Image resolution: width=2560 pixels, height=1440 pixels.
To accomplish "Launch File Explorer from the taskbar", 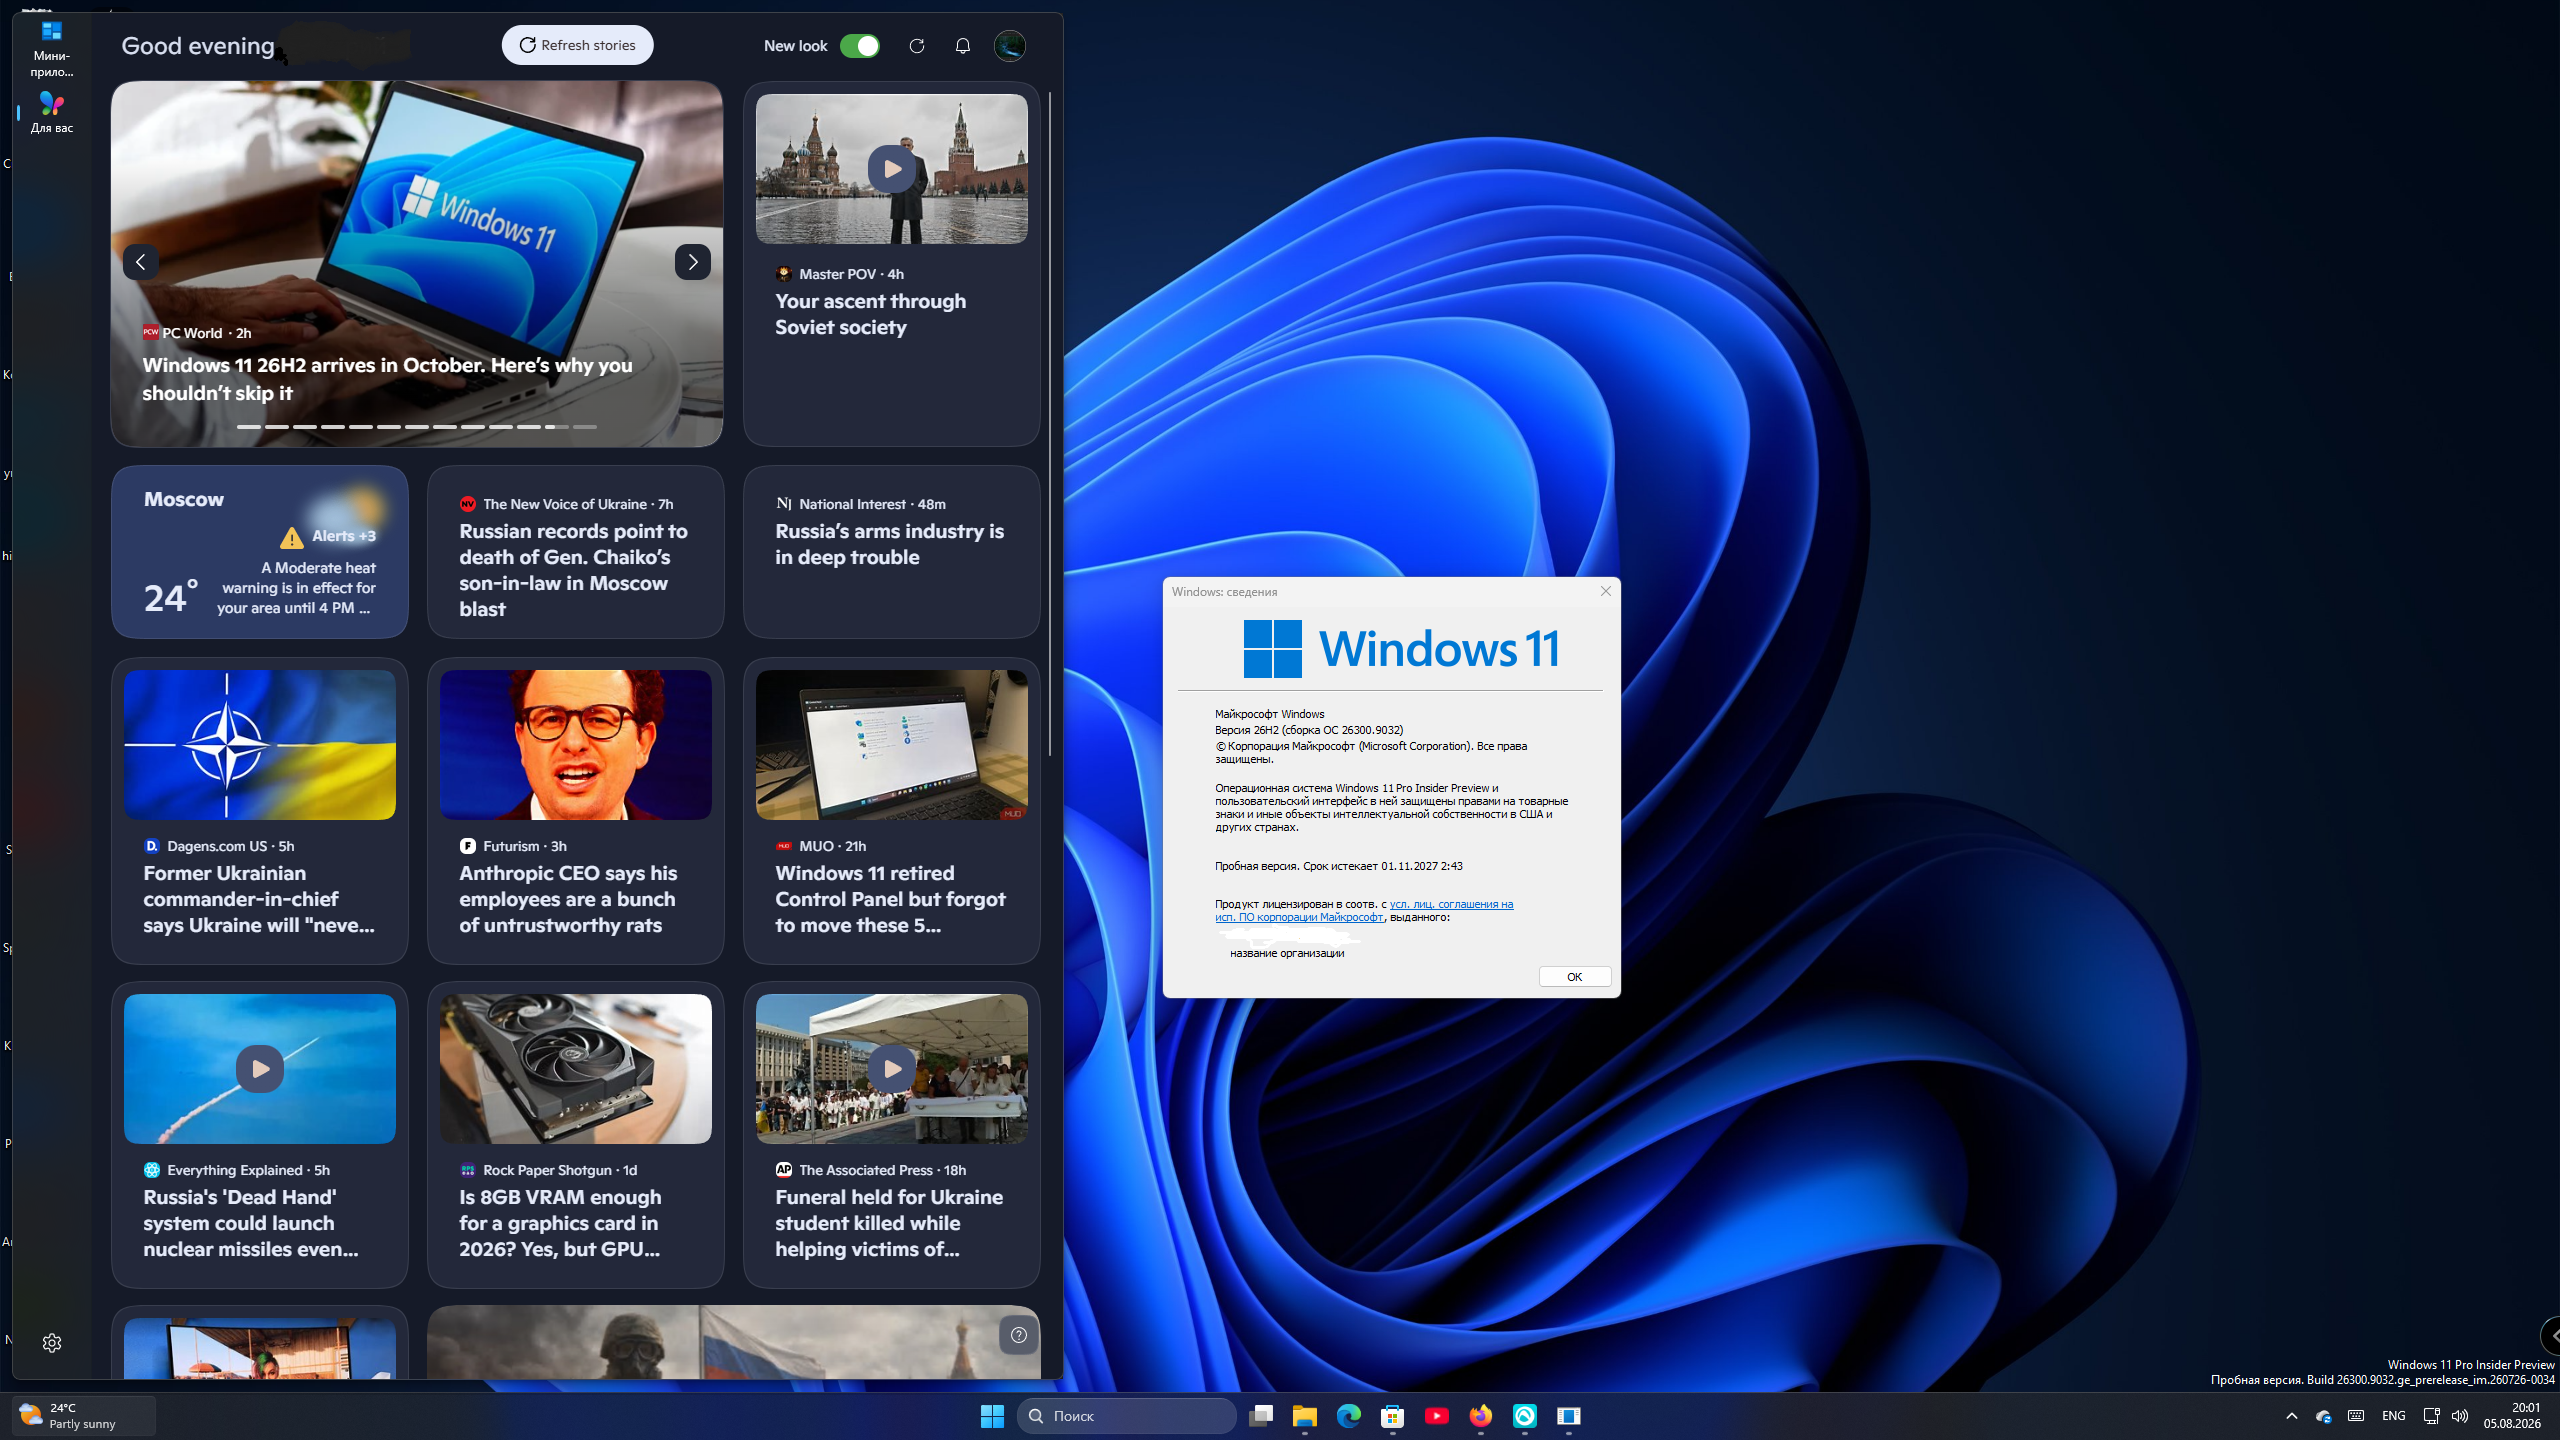I will pos(1305,1416).
